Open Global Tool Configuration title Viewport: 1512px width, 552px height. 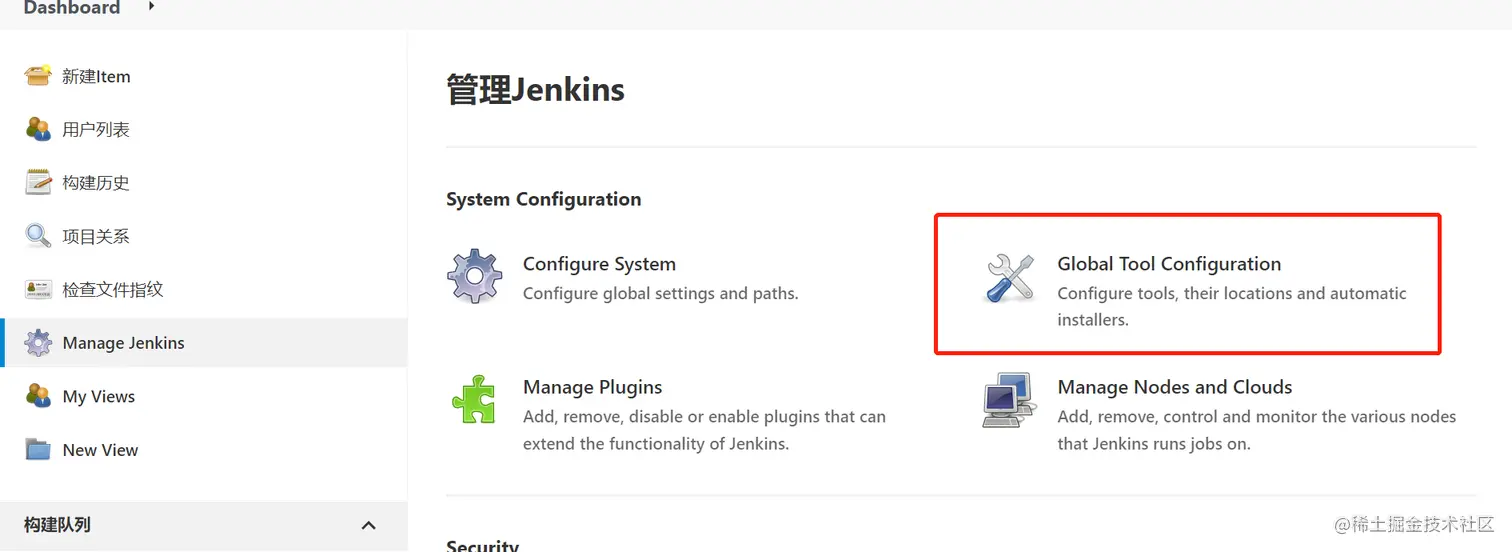1169,264
